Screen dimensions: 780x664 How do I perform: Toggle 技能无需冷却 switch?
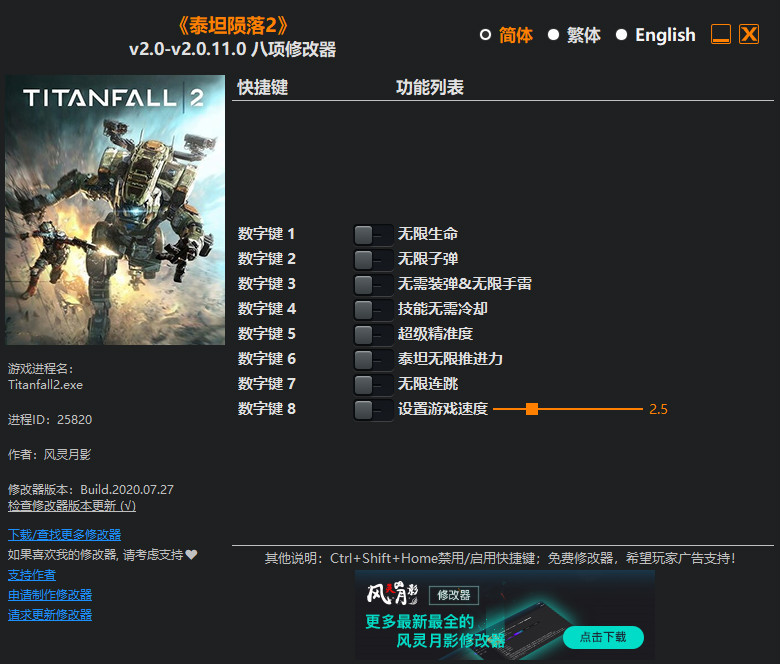(x=374, y=309)
